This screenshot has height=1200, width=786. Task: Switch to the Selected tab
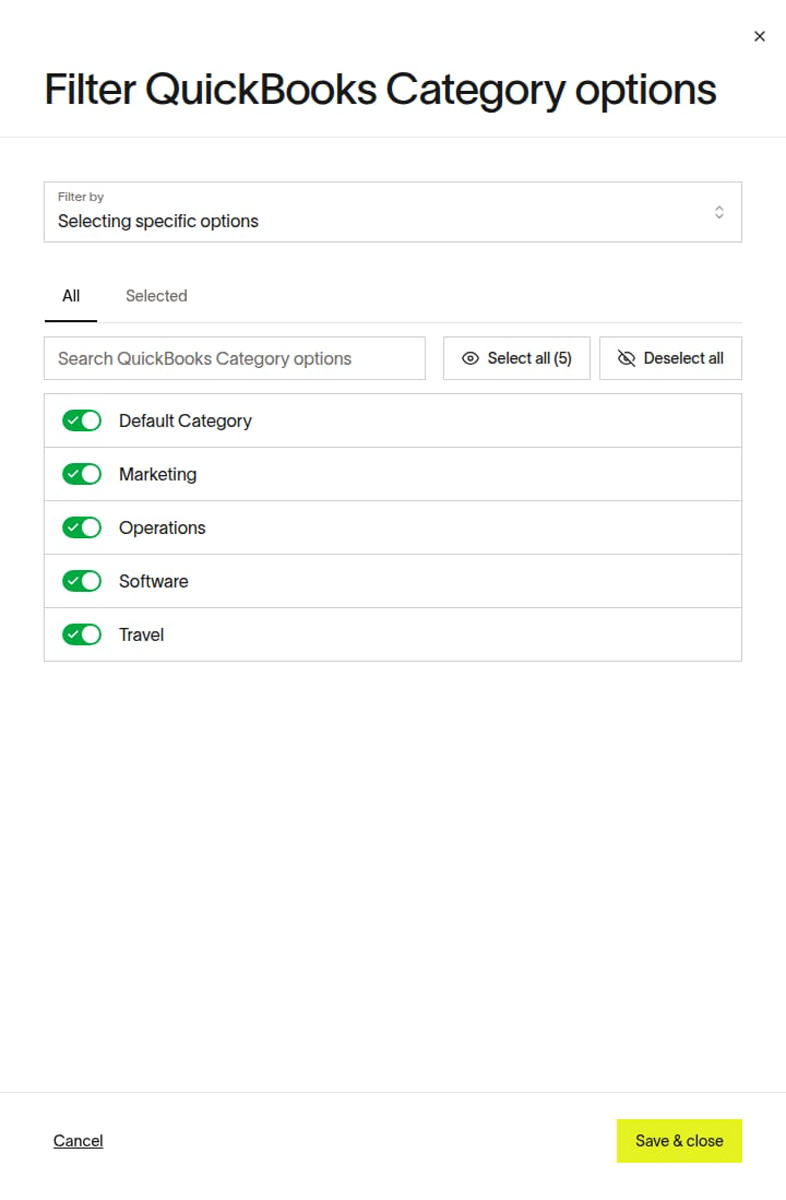point(156,296)
